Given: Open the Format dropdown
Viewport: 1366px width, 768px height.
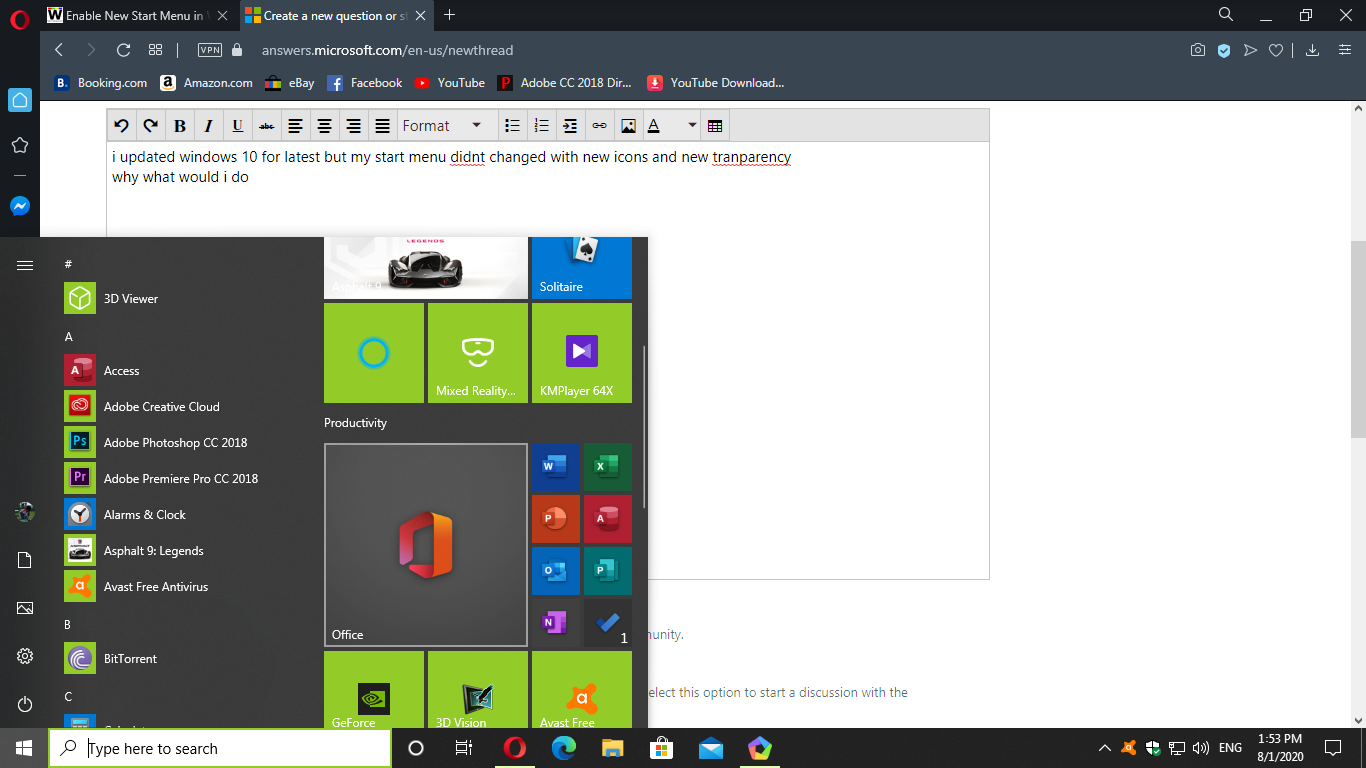Looking at the screenshot, I should click(442, 126).
